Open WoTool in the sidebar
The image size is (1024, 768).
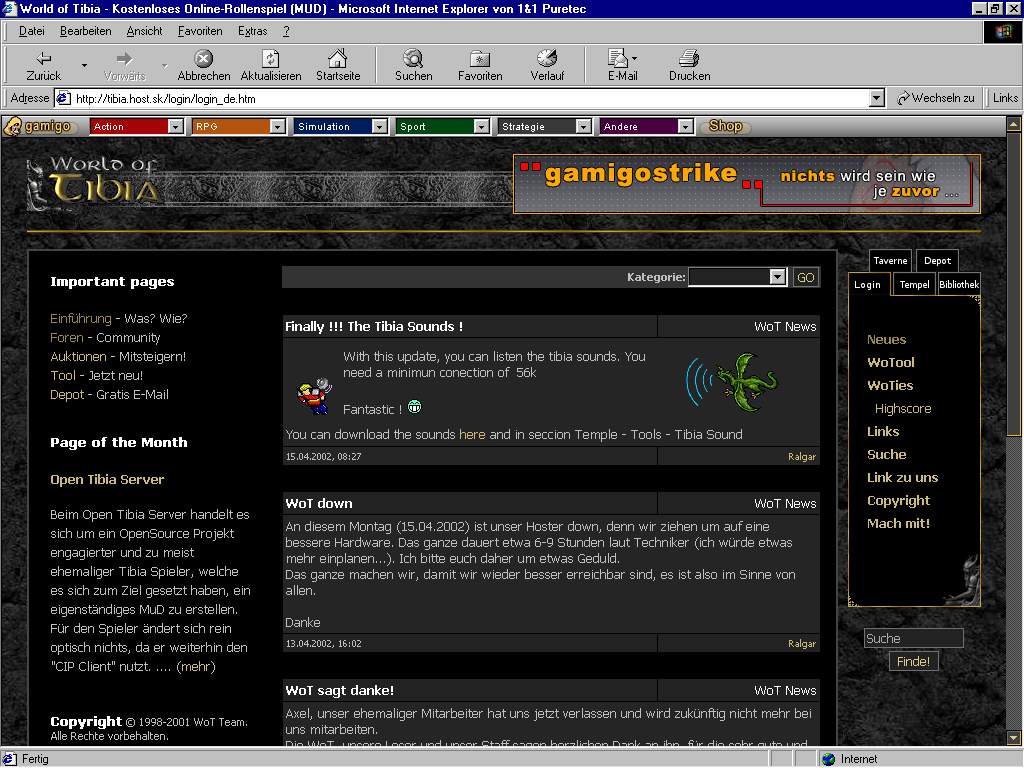tap(891, 362)
